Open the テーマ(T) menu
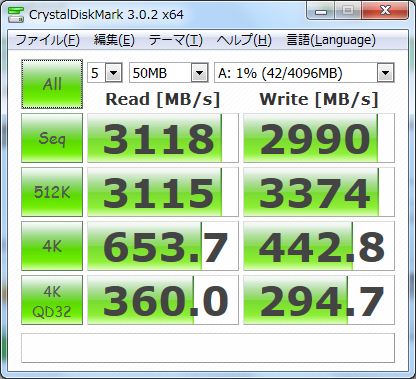 [176, 40]
